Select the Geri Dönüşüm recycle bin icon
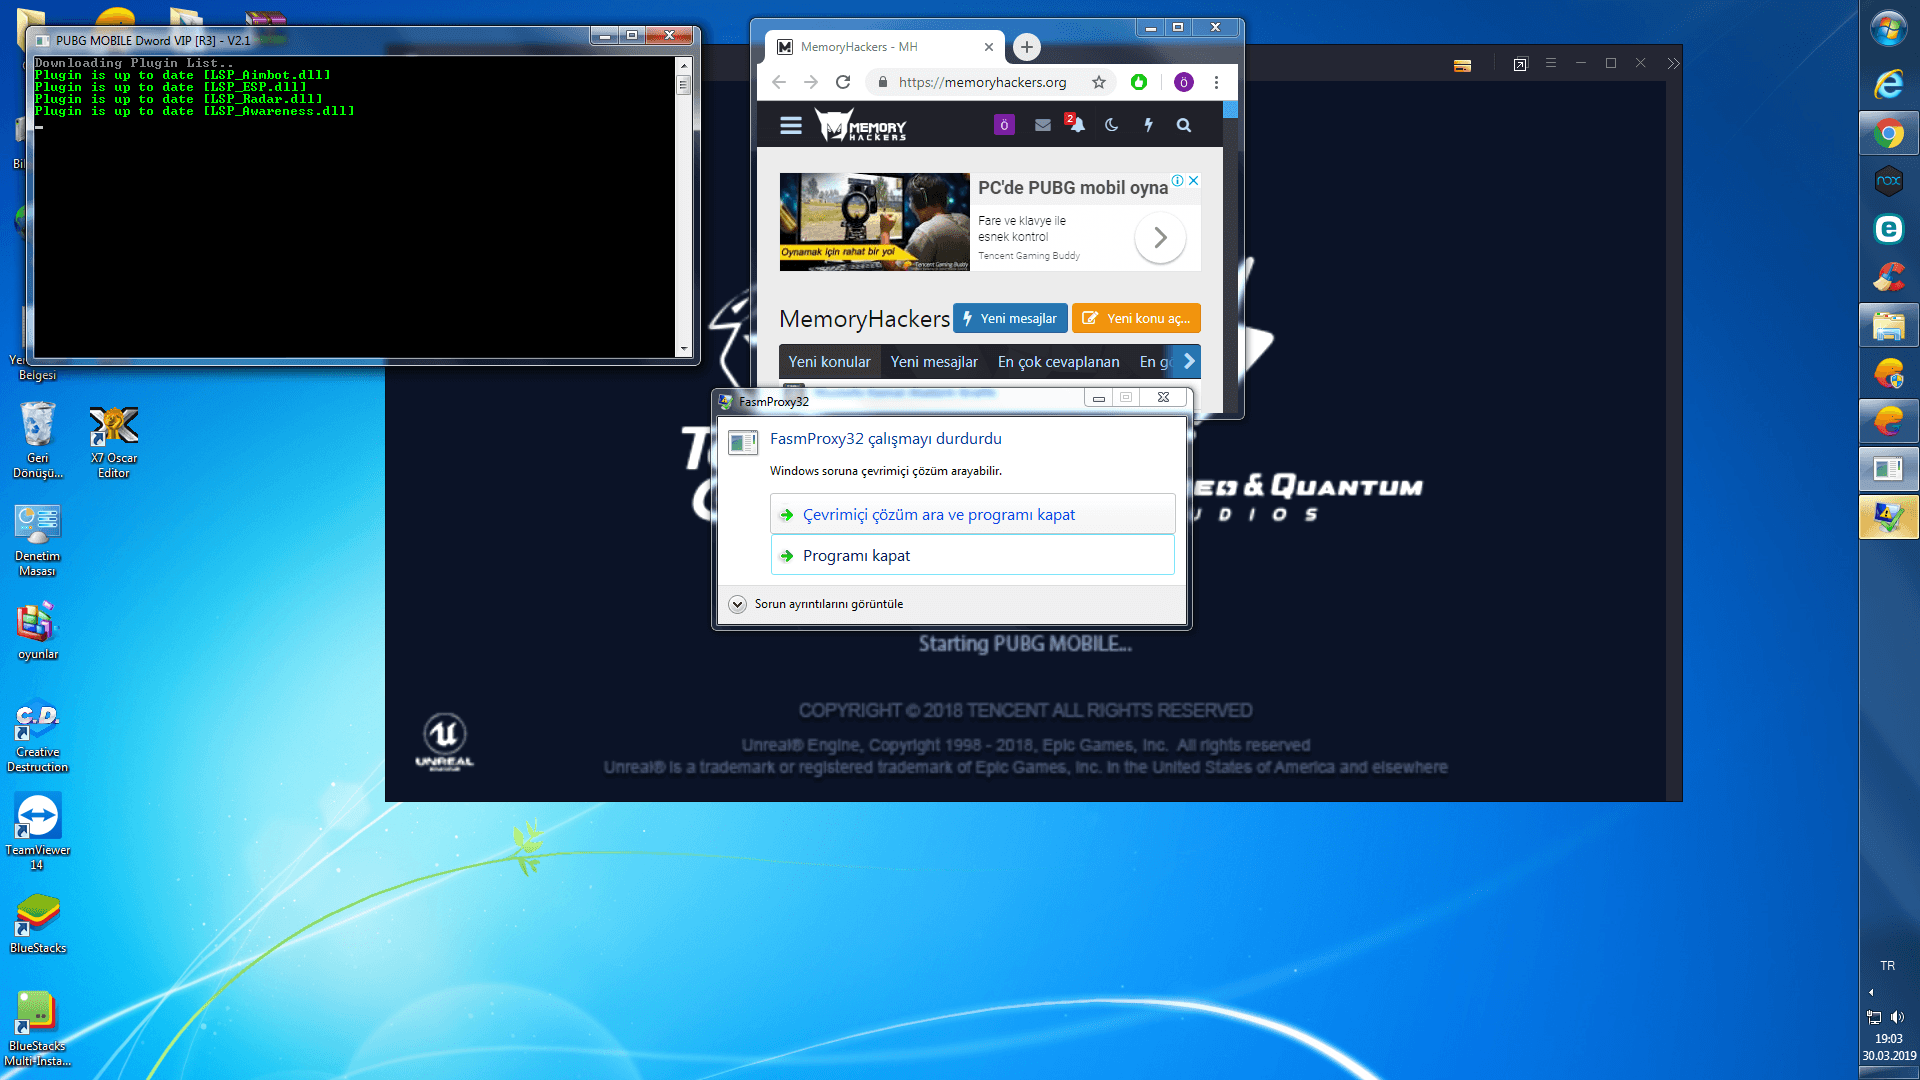The width and height of the screenshot is (1920, 1080). tap(38, 439)
